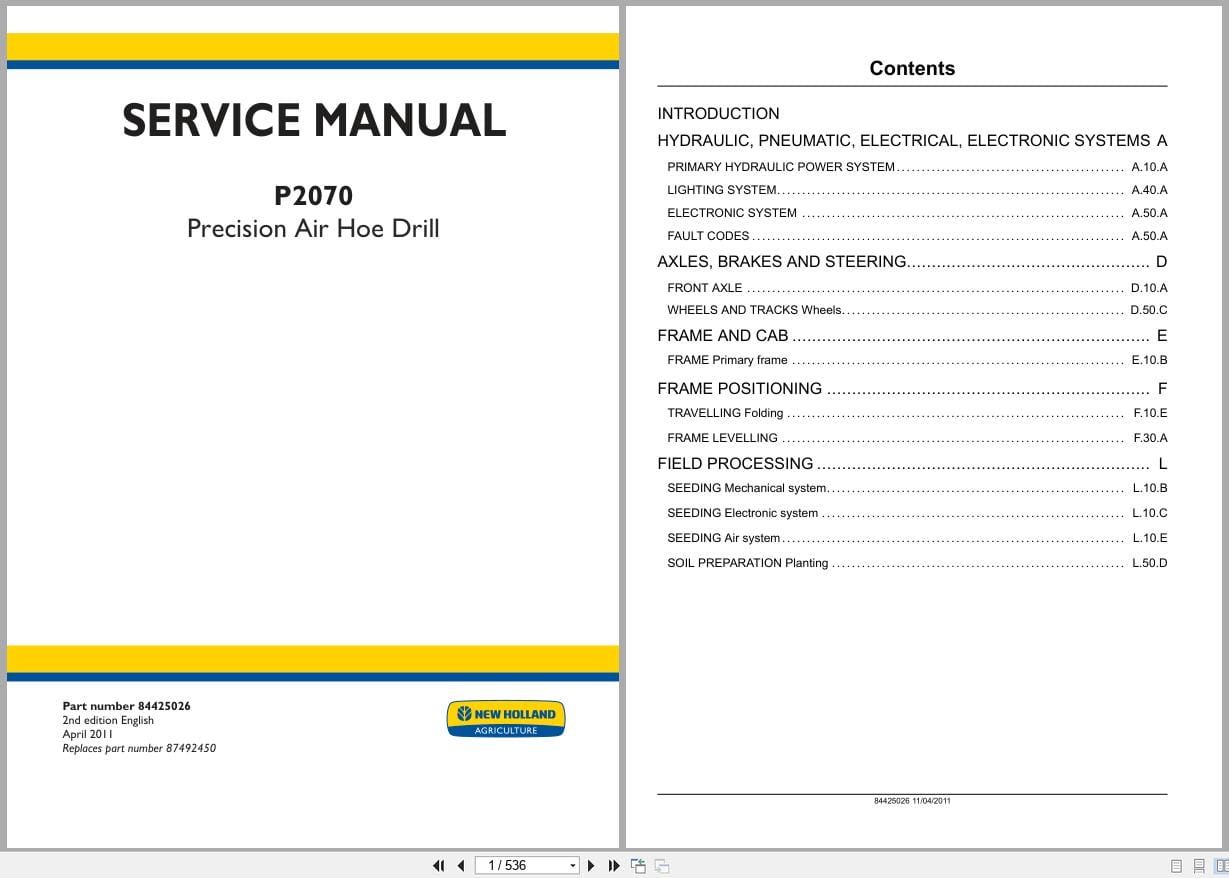Open the SEEDING Electronic system entry
This screenshot has height=878, width=1229.
tap(917, 513)
